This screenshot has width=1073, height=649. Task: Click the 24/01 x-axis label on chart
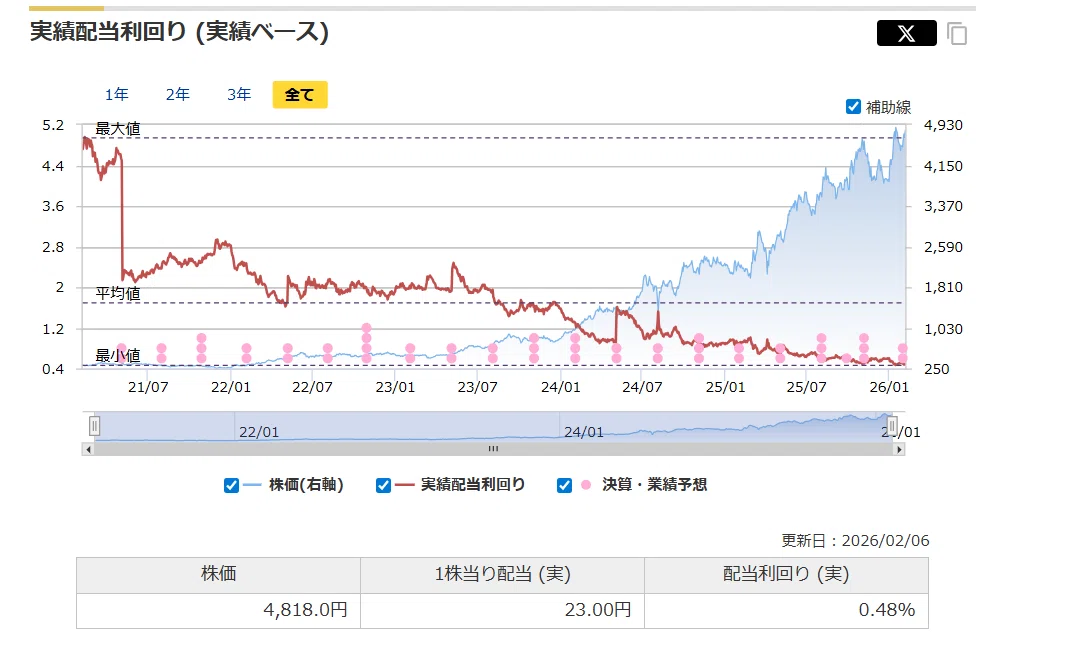(560, 387)
